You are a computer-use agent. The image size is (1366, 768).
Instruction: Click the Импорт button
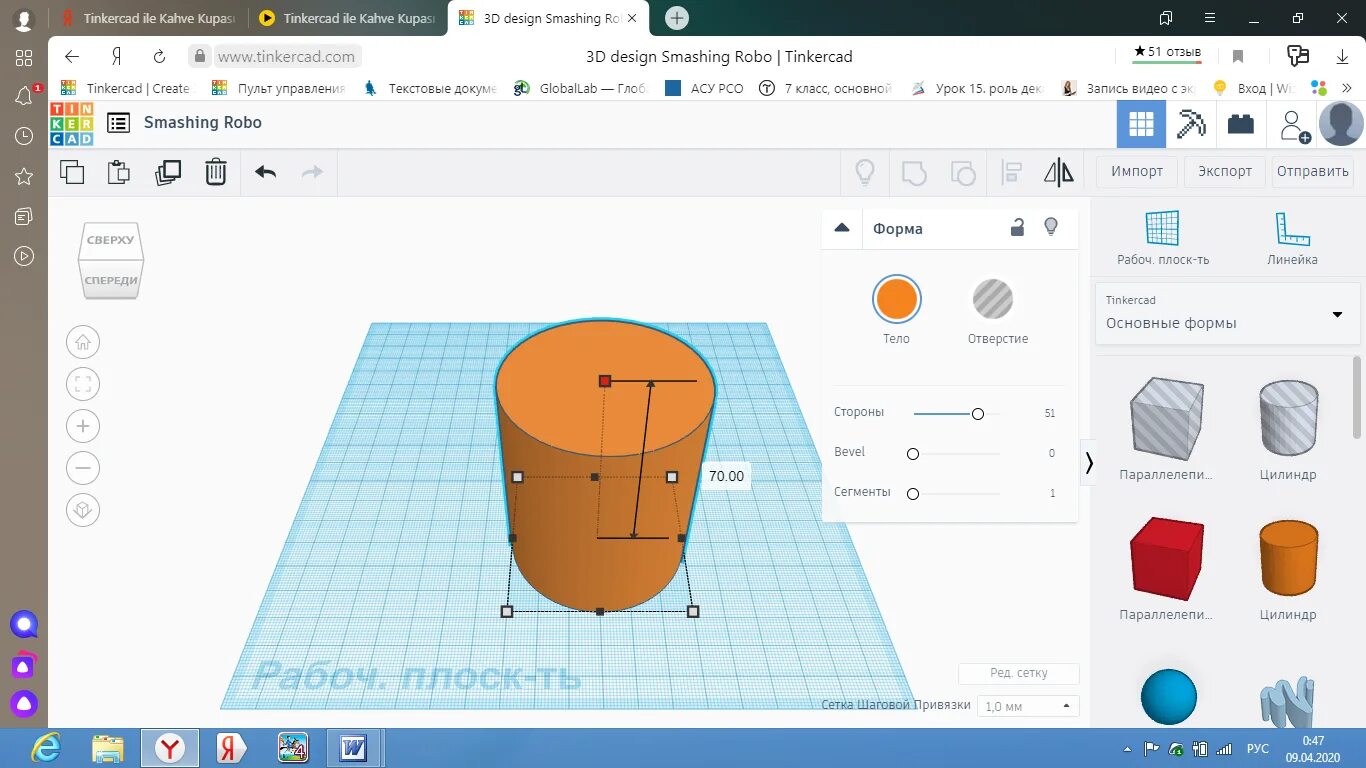(1137, 171)
